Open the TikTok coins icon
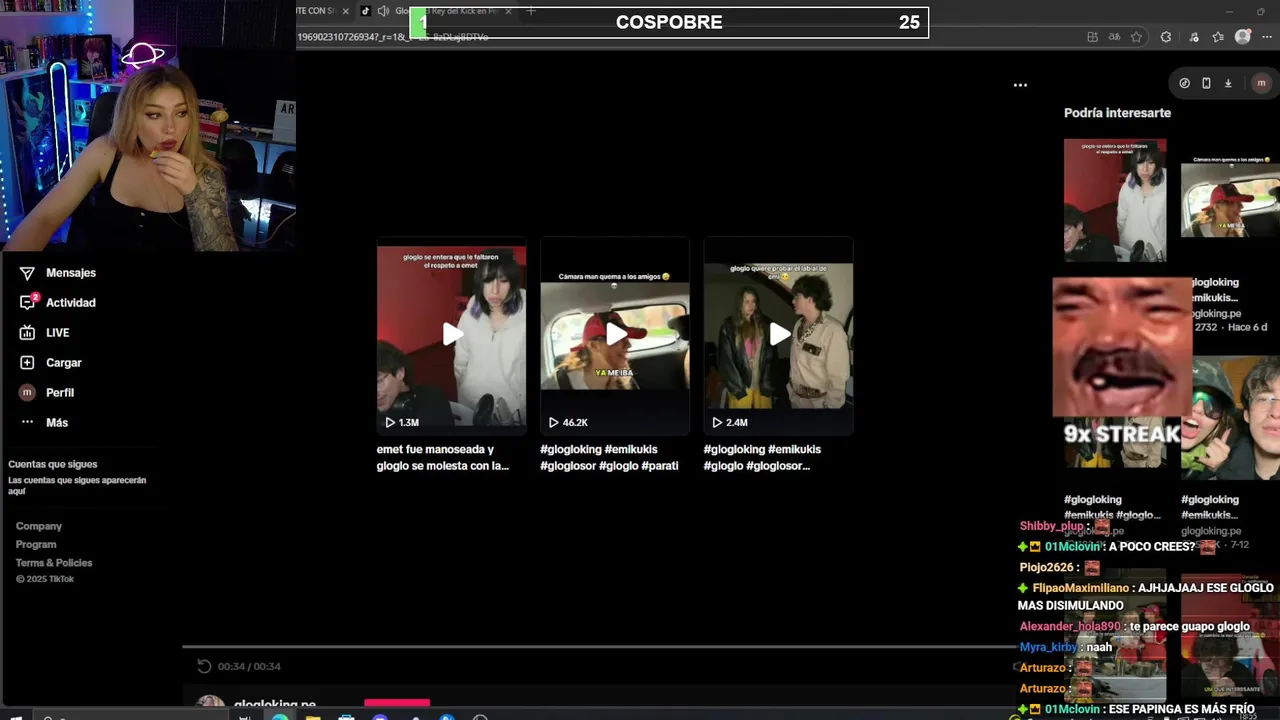1280x720 pixels. pyautogui.click(x=1184, y=83)
